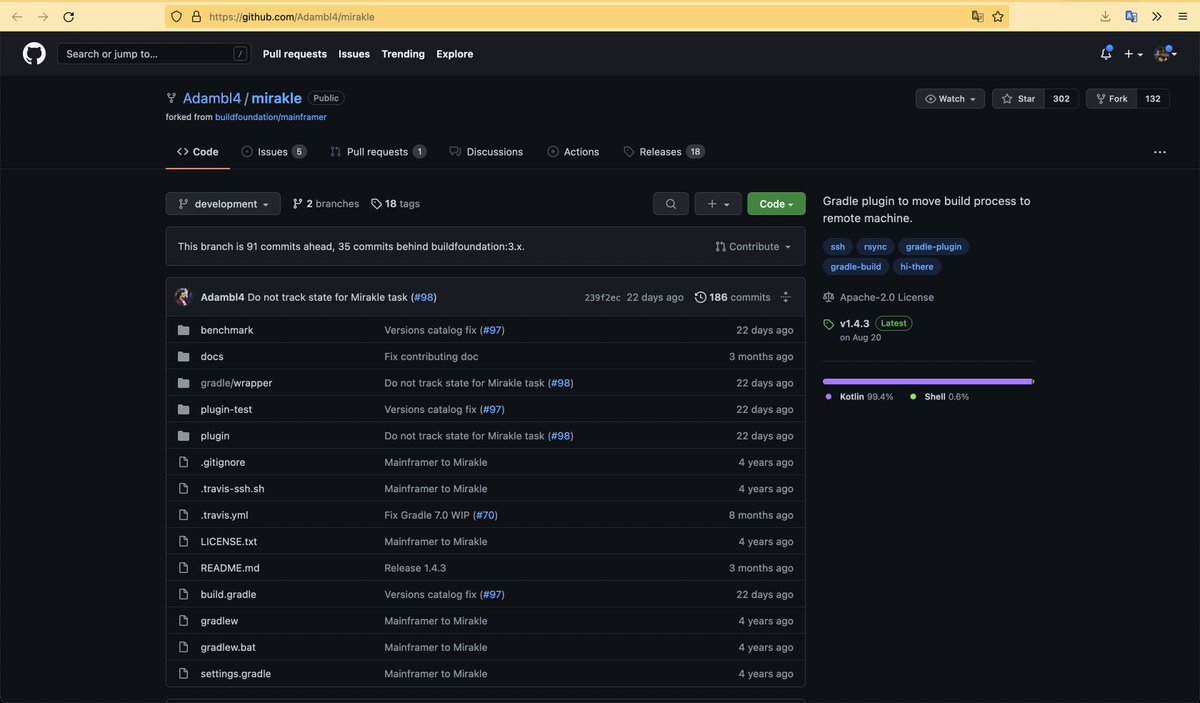Open the gradle/wrapper folder

(236, 383)
